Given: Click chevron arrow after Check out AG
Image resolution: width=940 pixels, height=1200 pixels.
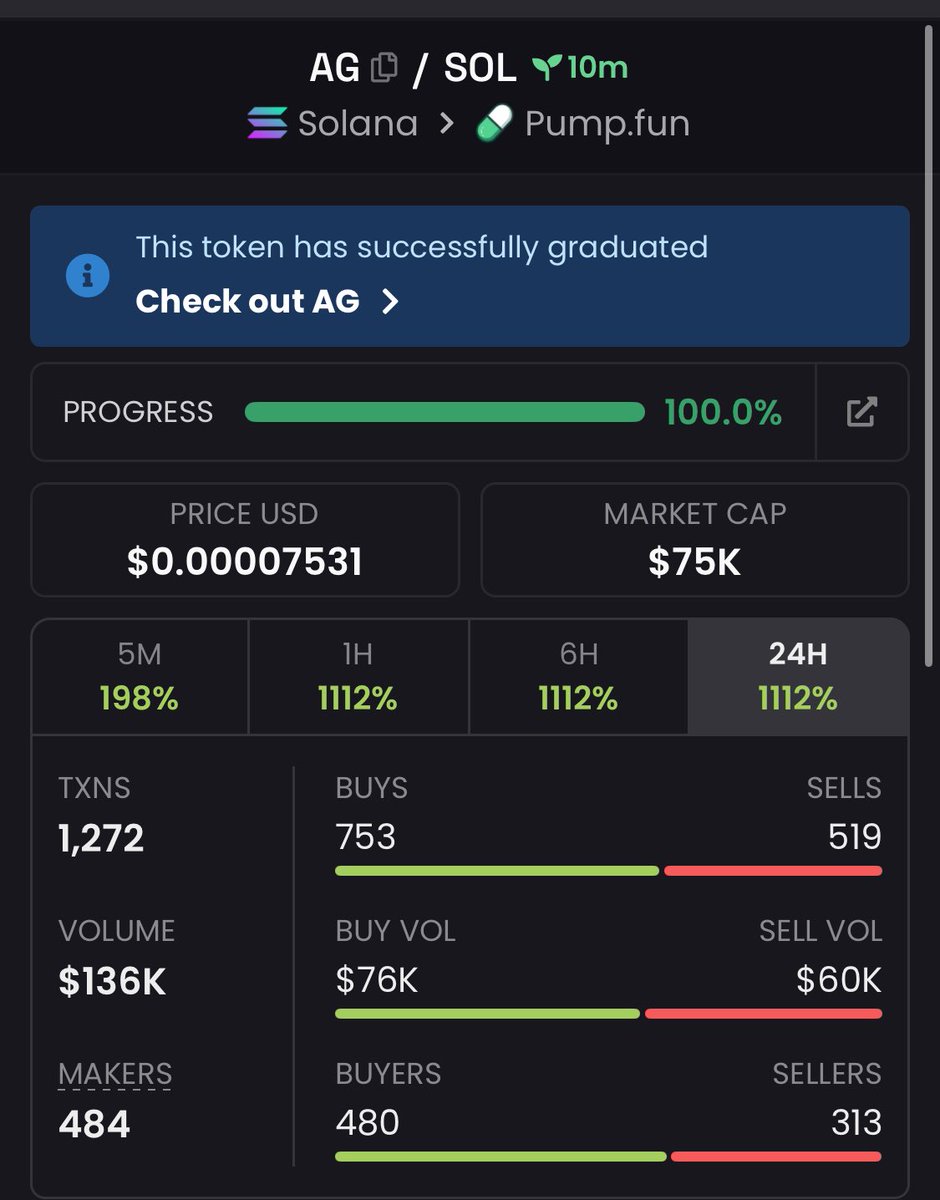Looking at the screenshot, I should tap(391, 302).
